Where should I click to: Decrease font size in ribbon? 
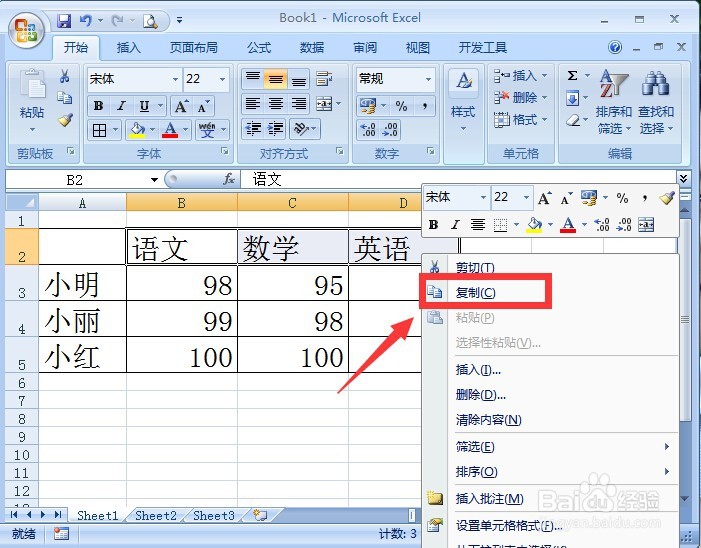coord(203,106)
